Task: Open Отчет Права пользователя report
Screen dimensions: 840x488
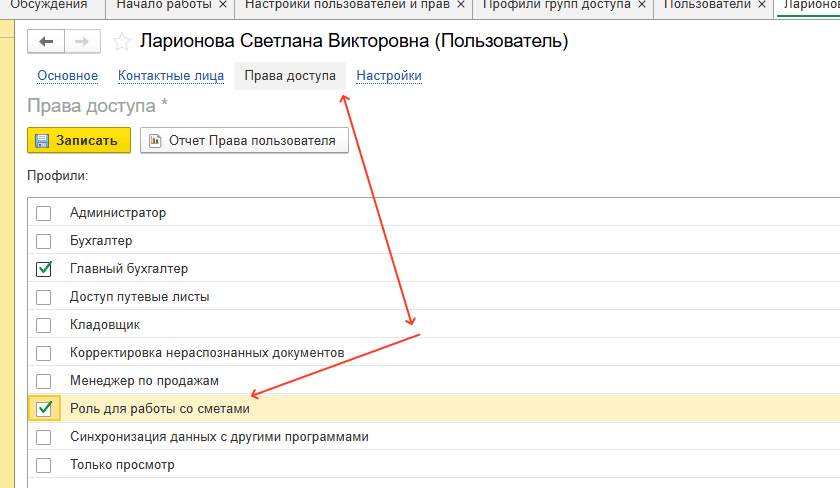Action: point(244,141)
